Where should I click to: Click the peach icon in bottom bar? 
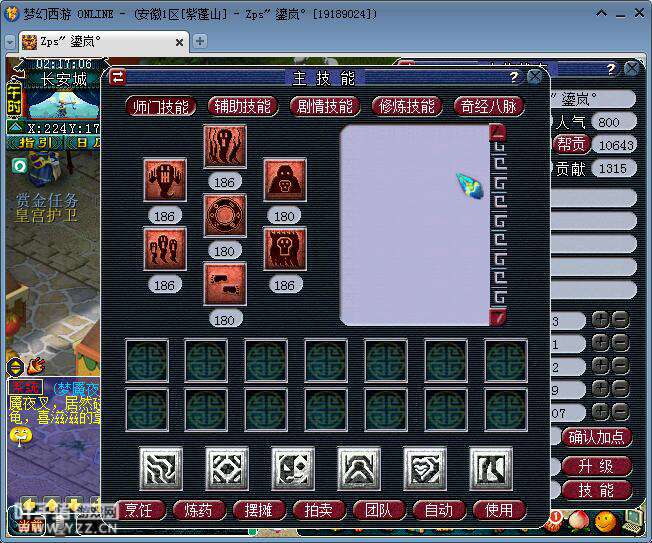click(x=579, y=521)
